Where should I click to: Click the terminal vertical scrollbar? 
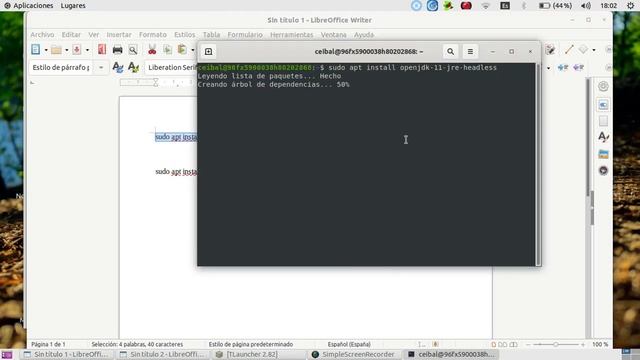(538, 164)
